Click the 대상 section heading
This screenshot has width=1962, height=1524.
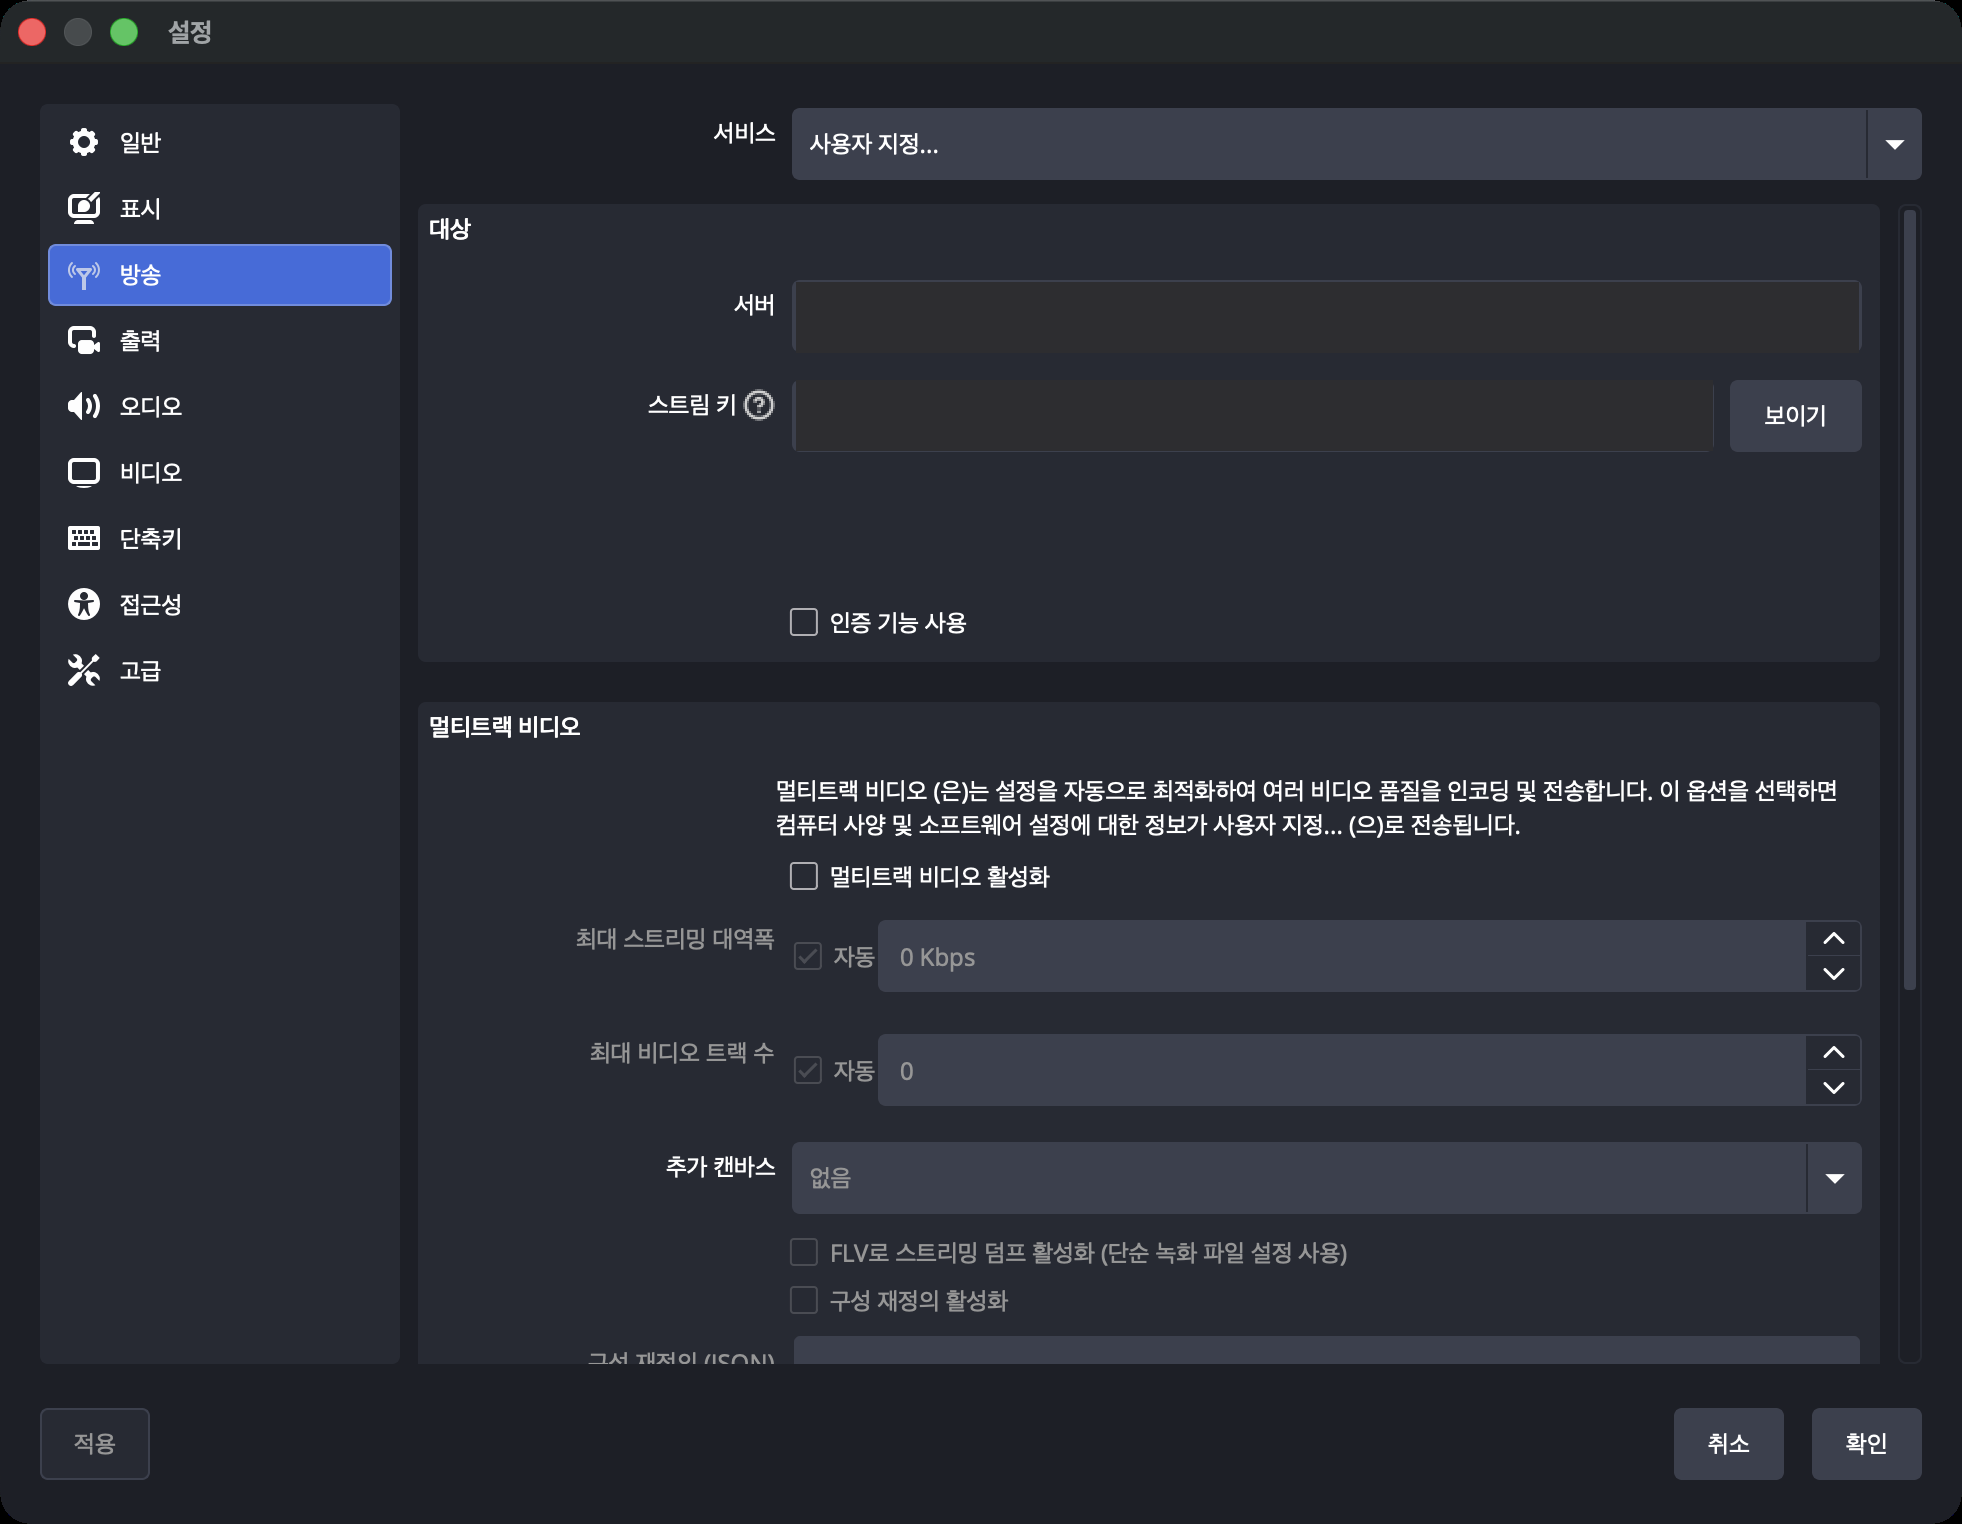[450, 228]
